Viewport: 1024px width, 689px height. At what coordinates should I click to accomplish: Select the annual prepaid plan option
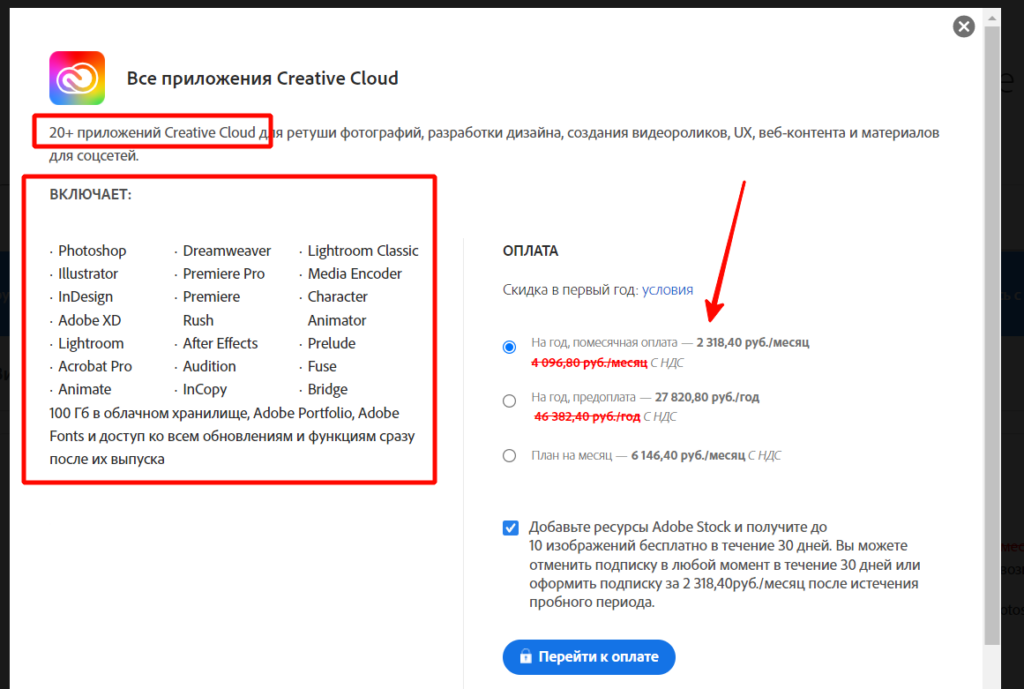[x=510, y=401]
